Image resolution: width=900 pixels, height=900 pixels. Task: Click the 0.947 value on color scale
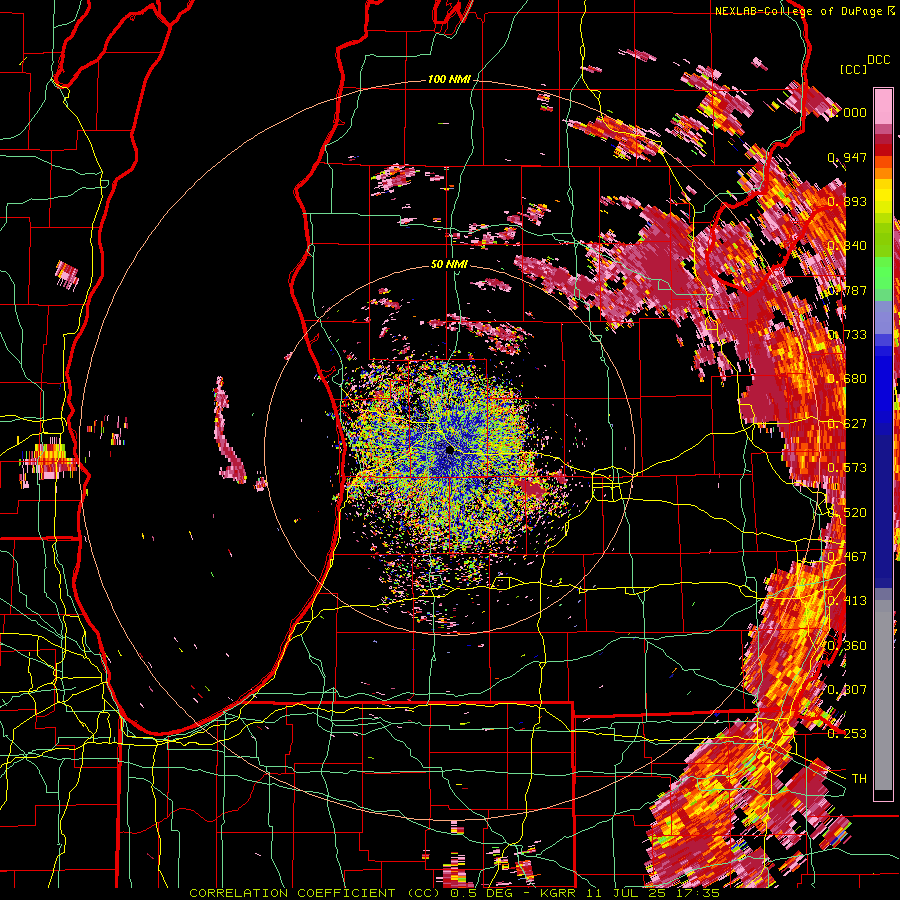pos(847,157)
